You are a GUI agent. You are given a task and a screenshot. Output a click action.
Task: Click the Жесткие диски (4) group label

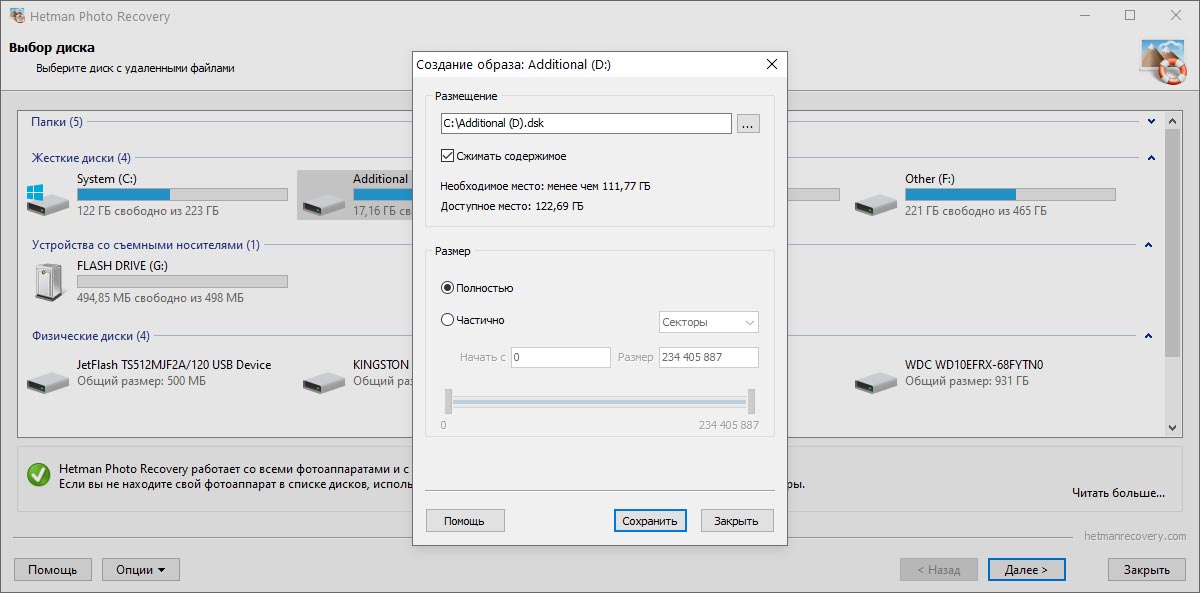pos(81,158)
